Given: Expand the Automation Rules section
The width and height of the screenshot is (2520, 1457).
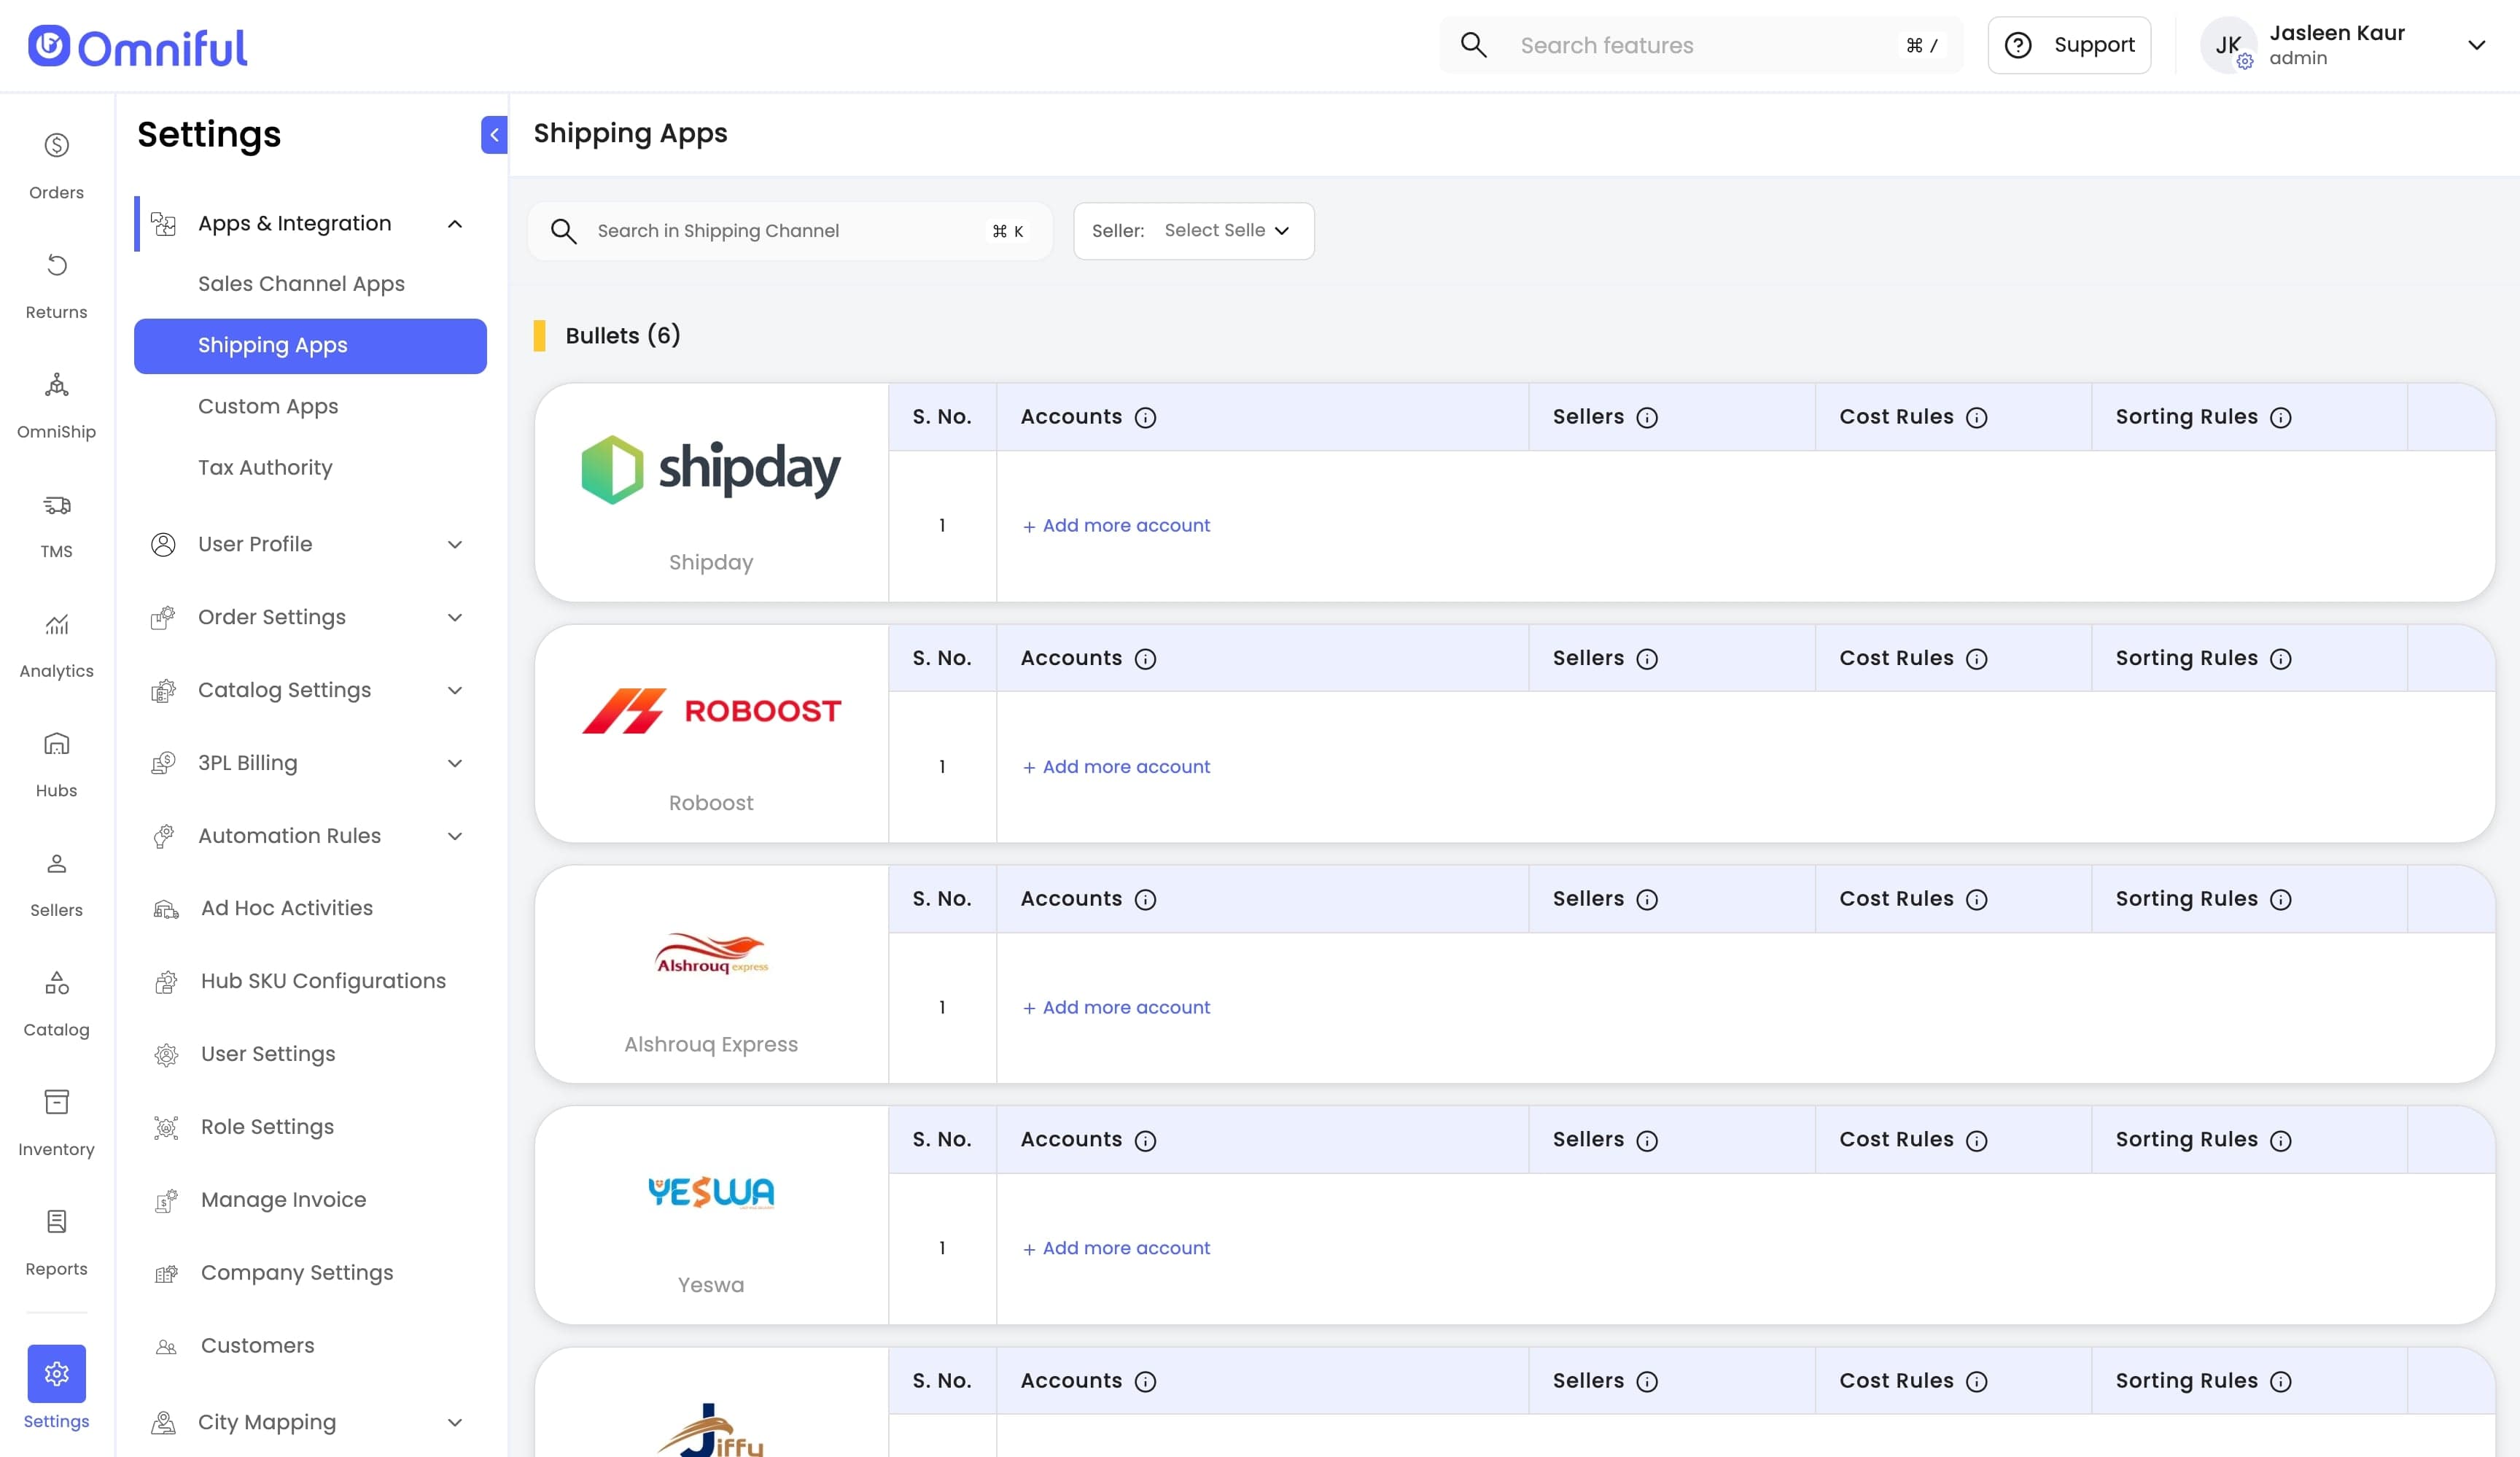Looking at the screenshot, I should point(455,837).
